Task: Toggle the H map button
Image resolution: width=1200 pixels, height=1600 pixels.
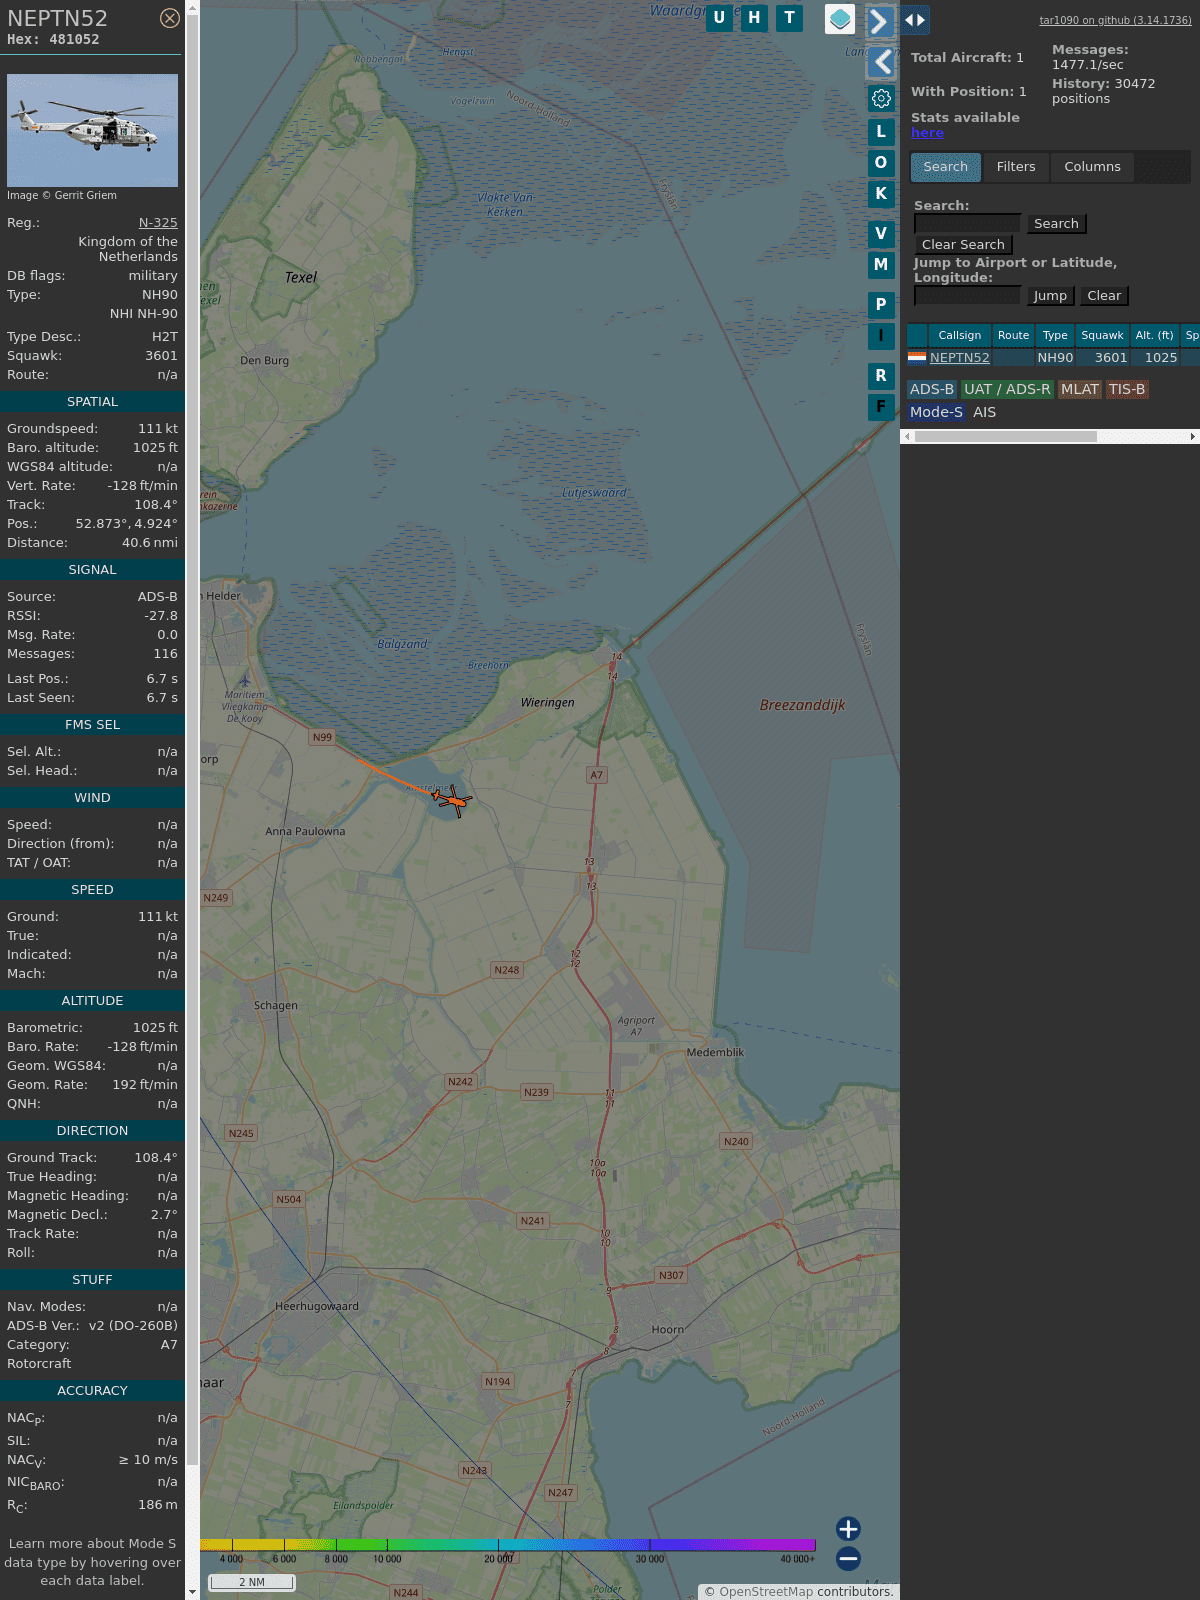Action: pyautogui.click(x=754, y=18)
